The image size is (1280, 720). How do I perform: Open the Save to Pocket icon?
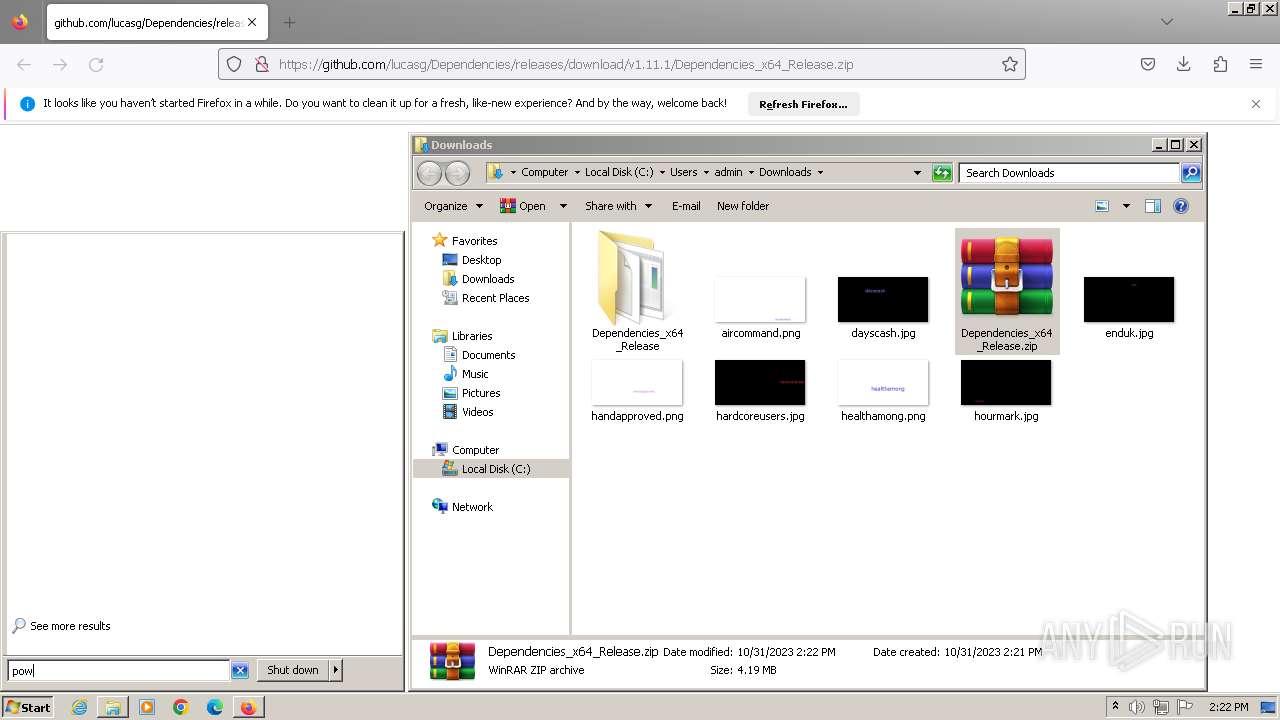1148,64
